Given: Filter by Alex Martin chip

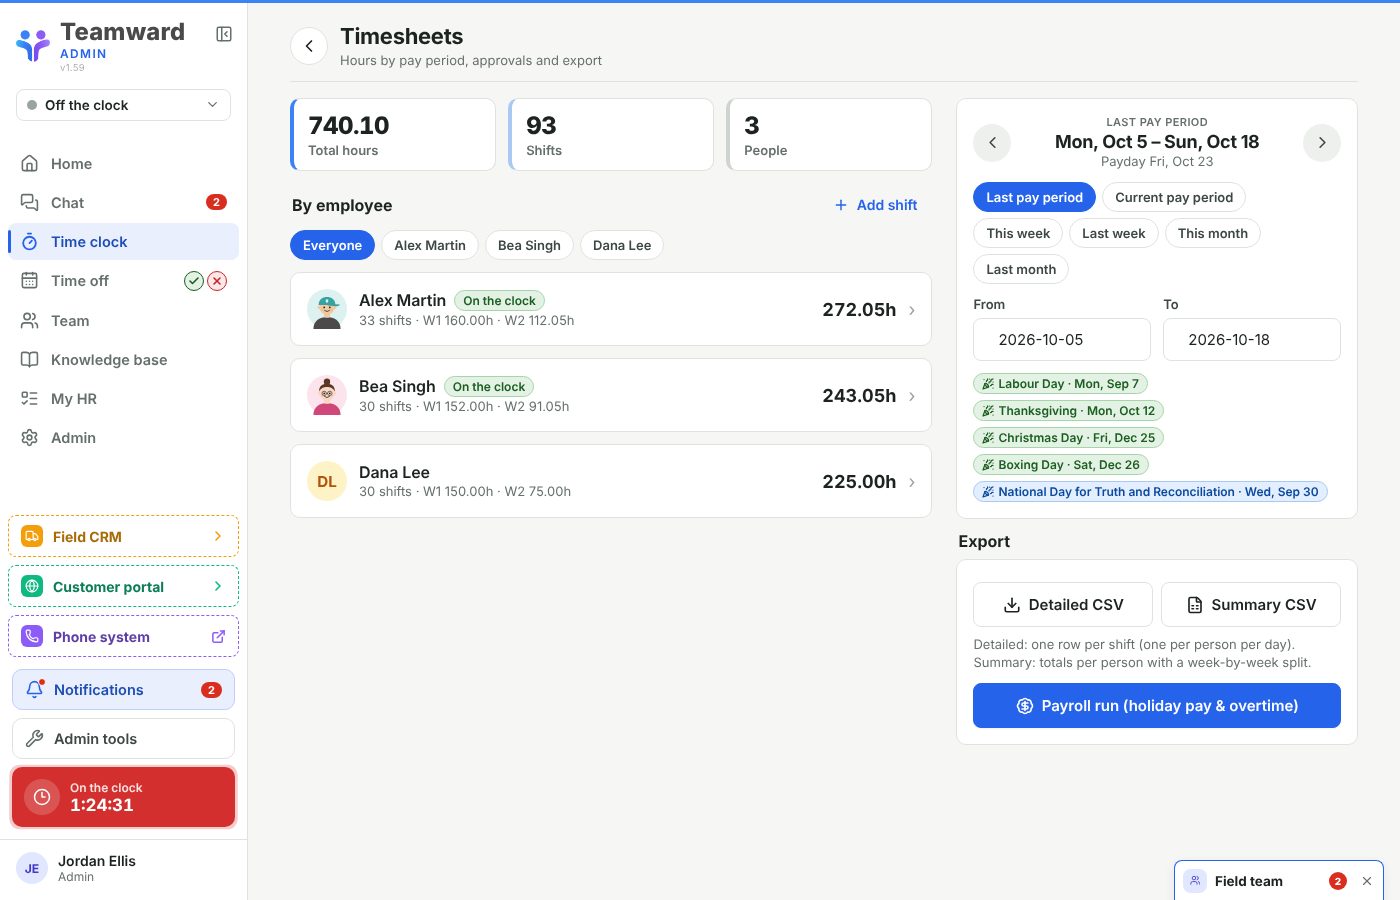Looking at the screenshot, I should 430,246.
